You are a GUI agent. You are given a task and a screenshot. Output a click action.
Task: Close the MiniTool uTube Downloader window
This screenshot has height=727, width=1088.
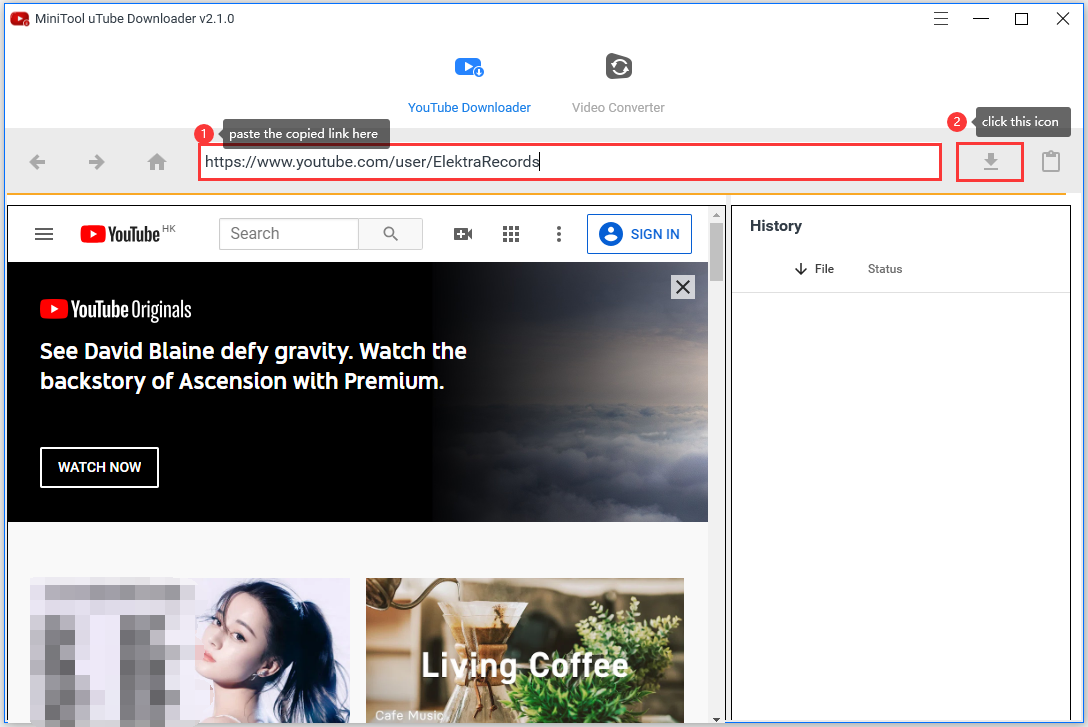(1062, 19)
